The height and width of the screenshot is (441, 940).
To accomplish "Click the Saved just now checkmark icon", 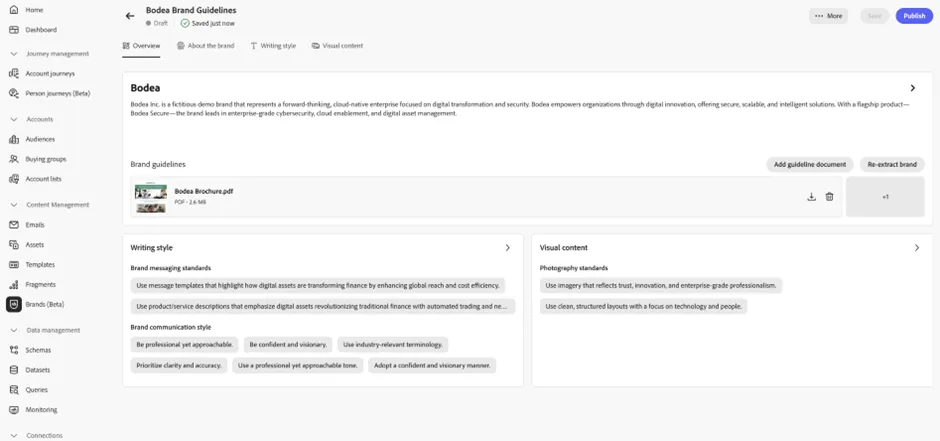I will coord(185,23).
